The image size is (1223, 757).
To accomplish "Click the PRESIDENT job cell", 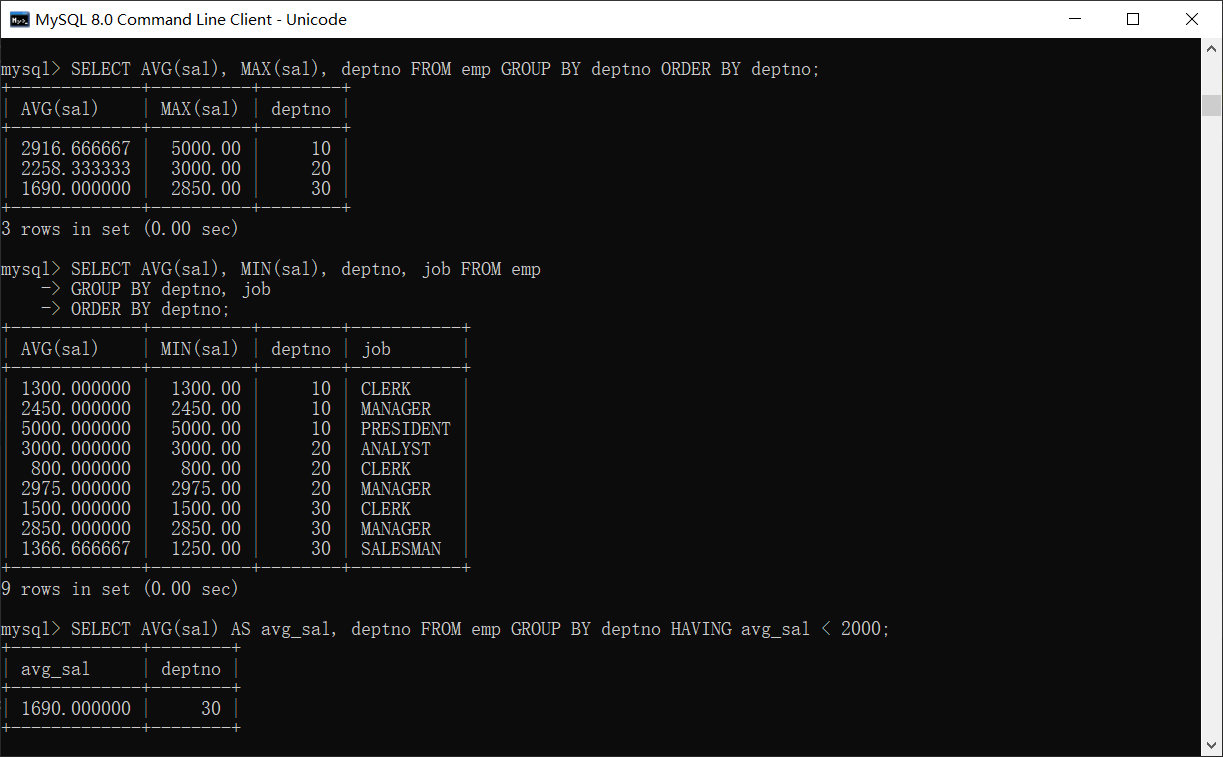I will pos(406,429).
